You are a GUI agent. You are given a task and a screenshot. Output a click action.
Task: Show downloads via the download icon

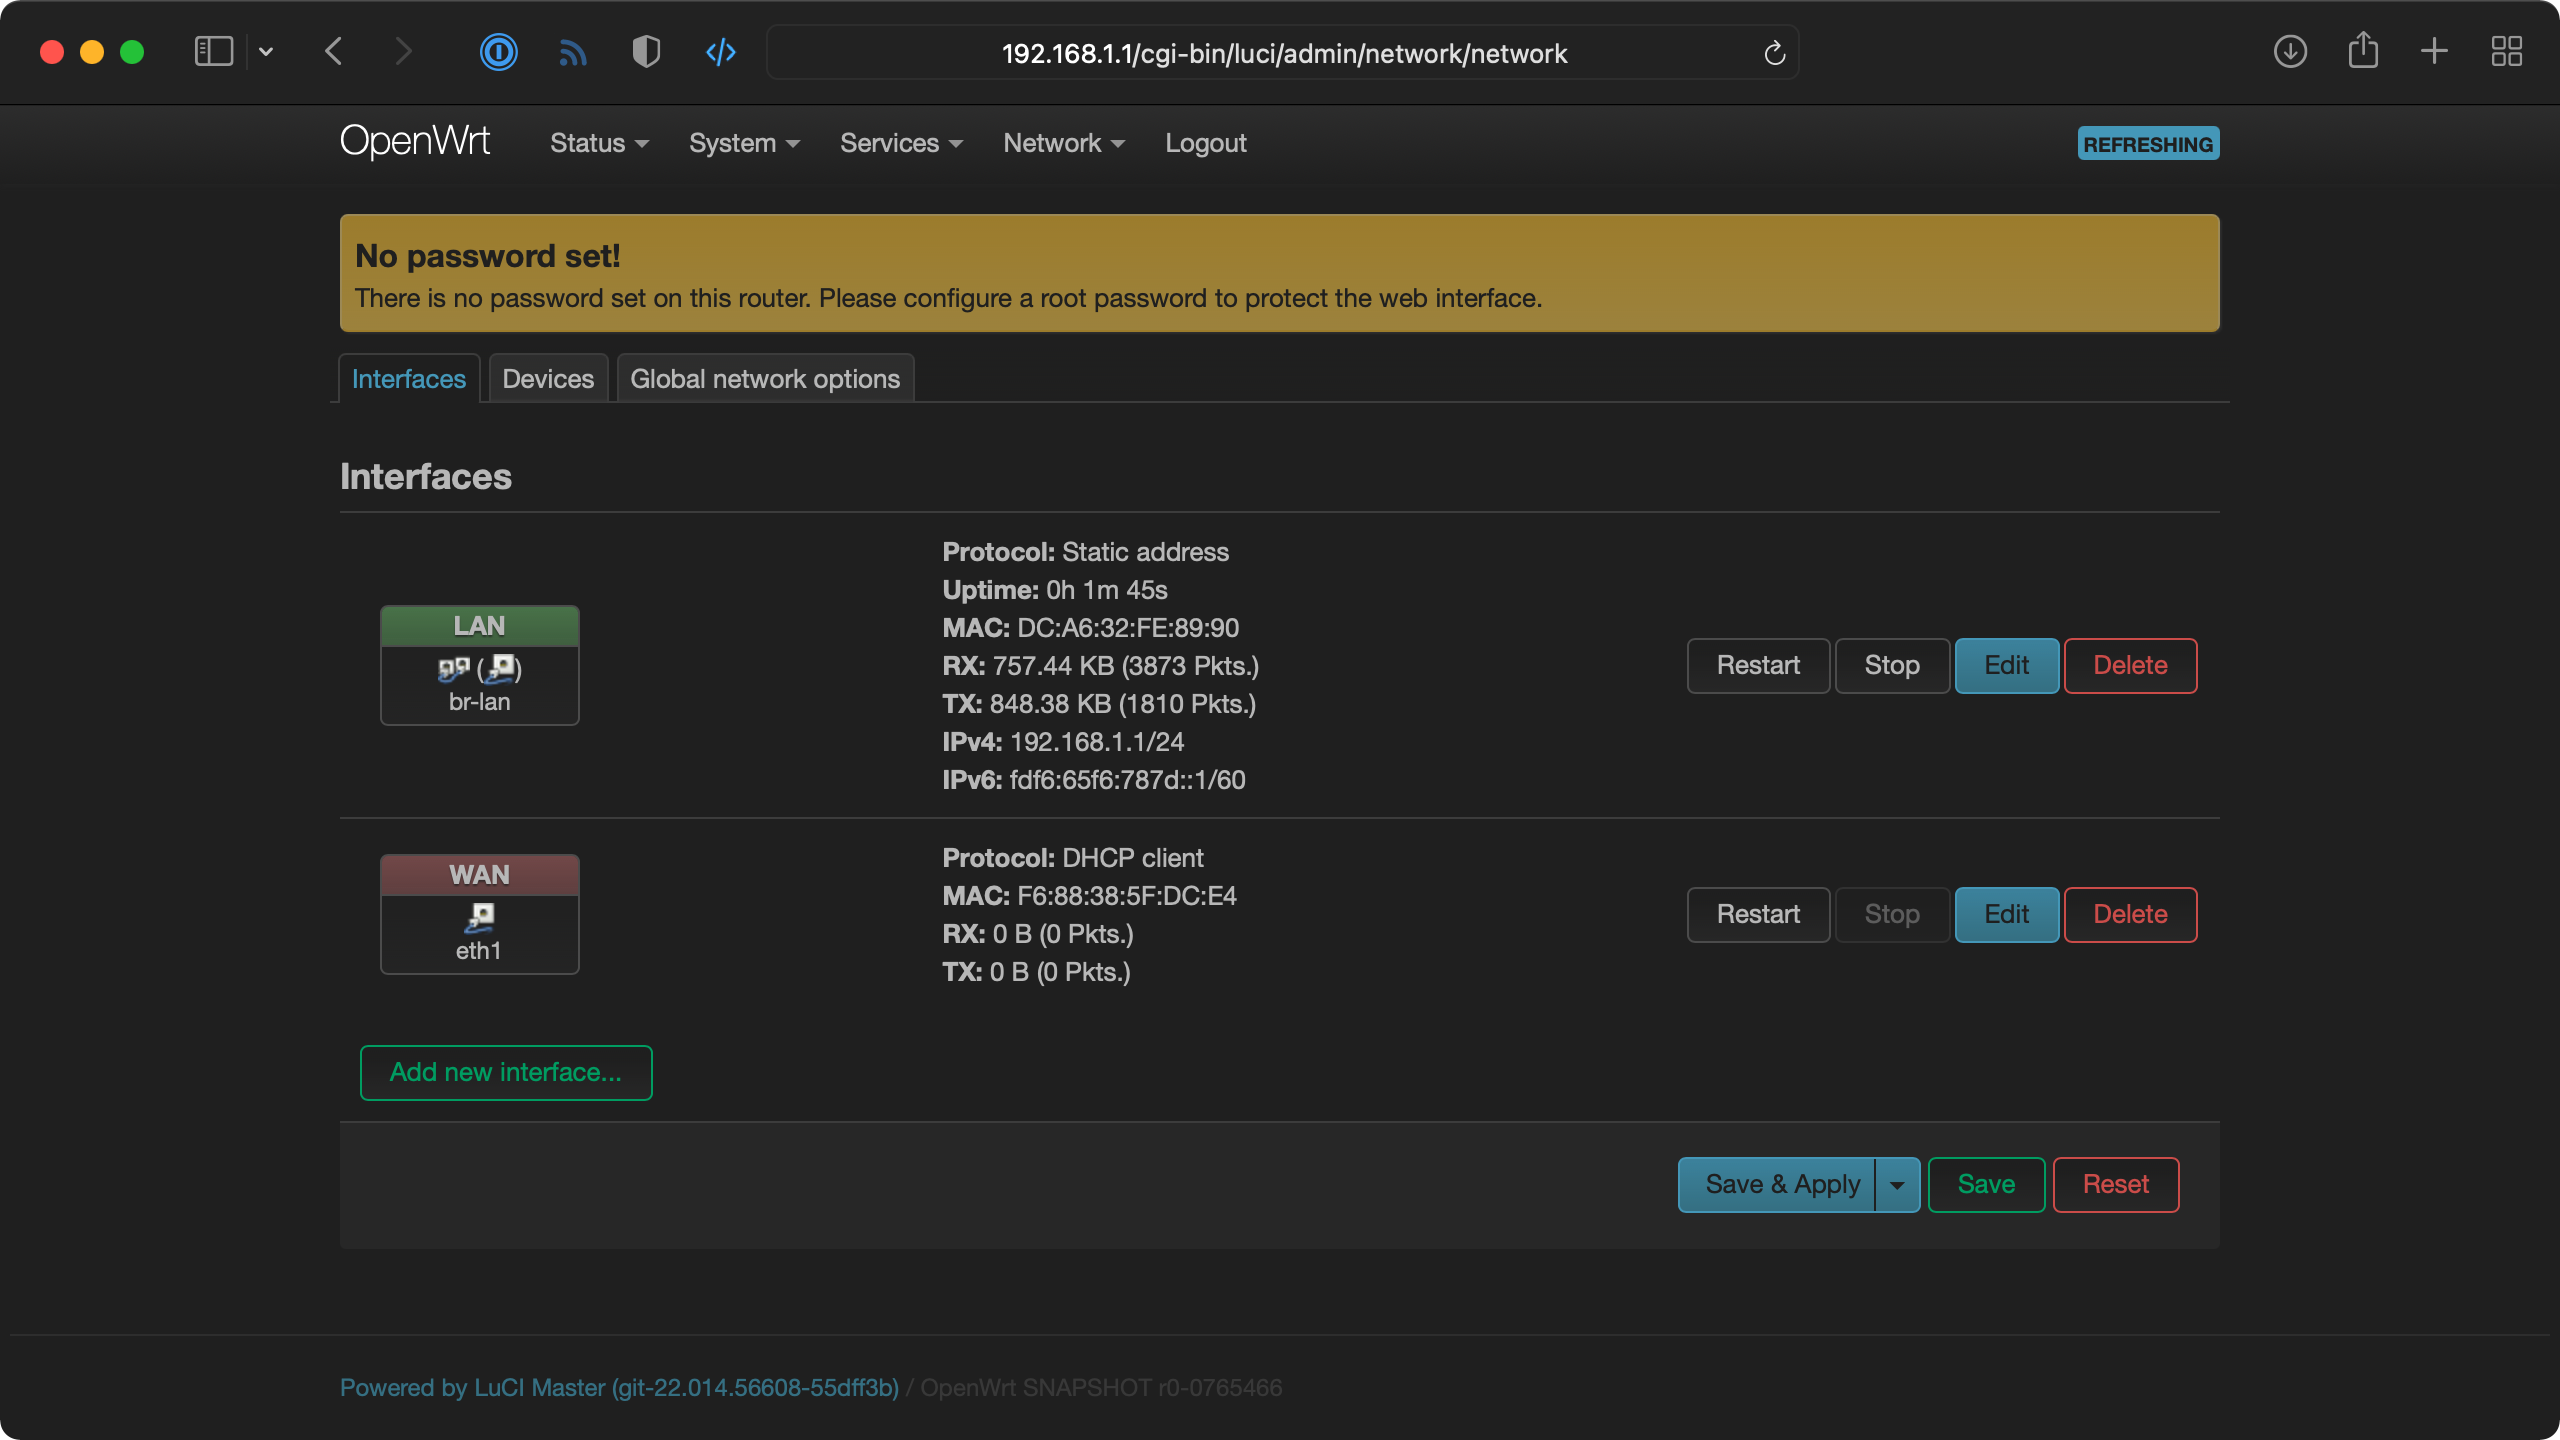coord(2290,52)
